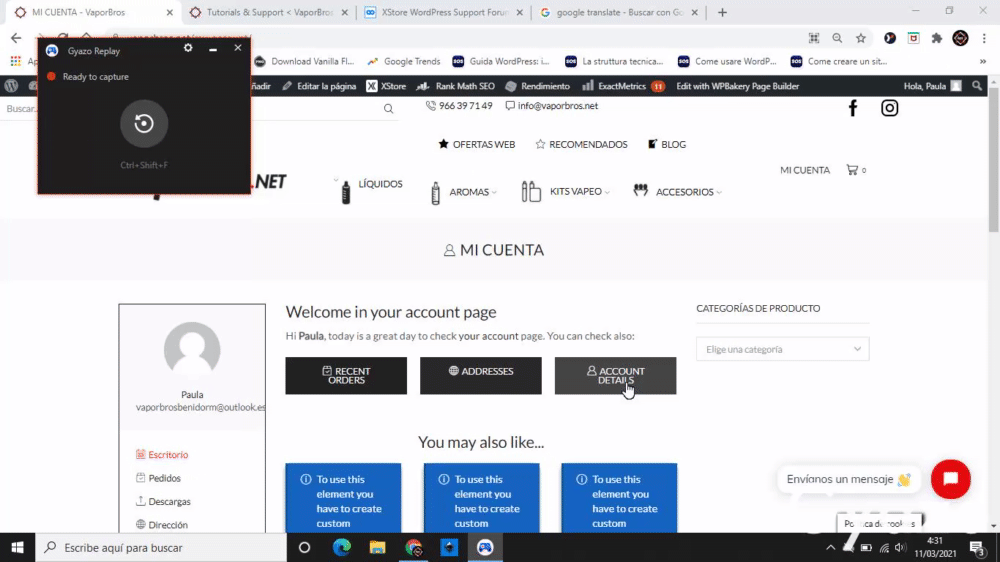Click the Chrome profile avatar
1000x562 pixels.
click(960, 38)
